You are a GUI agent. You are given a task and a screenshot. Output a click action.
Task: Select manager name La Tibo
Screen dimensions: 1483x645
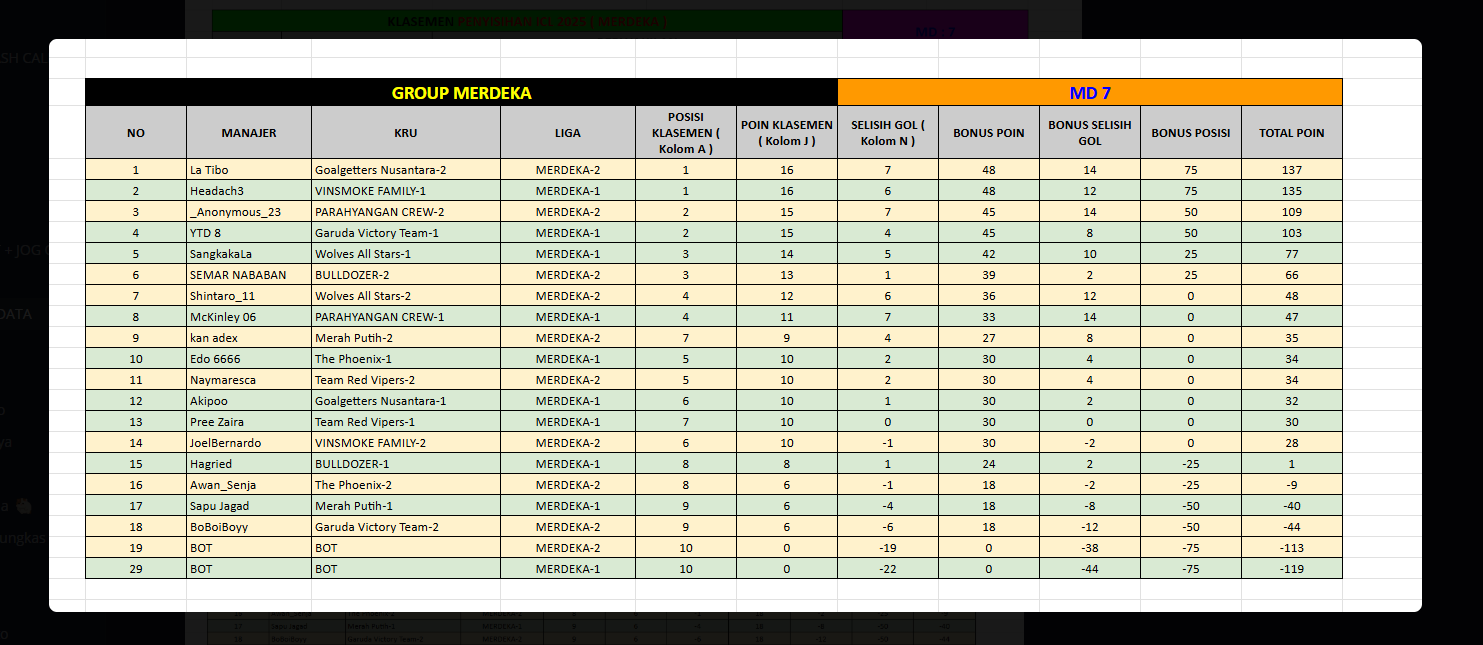(249, 170)
